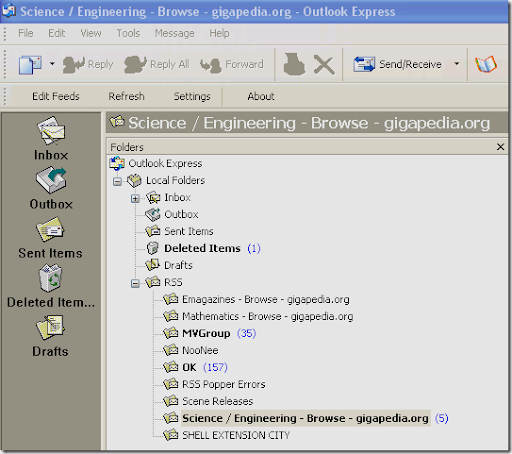The height and width of the screenshot is (454, 512).
Task: Click the Reply All toolbar button
Action: (157, 64)
